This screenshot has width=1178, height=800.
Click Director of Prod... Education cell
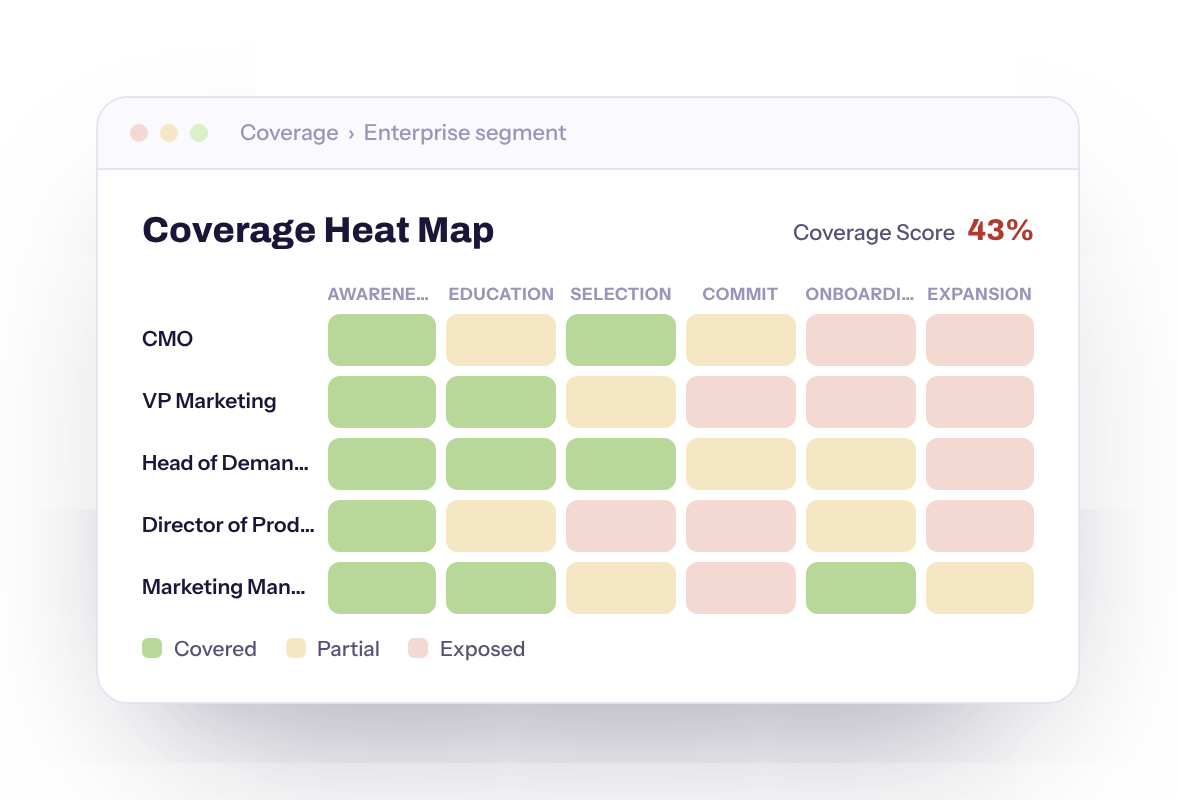[x=501, y=526]
